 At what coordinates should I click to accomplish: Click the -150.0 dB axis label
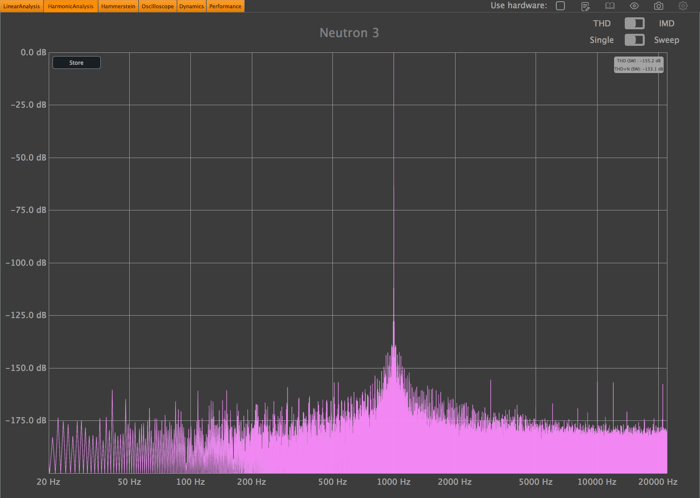(26, 368)
